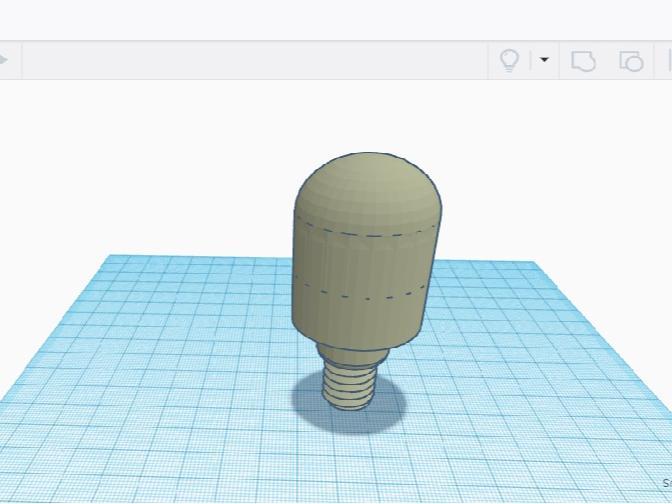Click the Show All lightbulb icon

point(509,60)
